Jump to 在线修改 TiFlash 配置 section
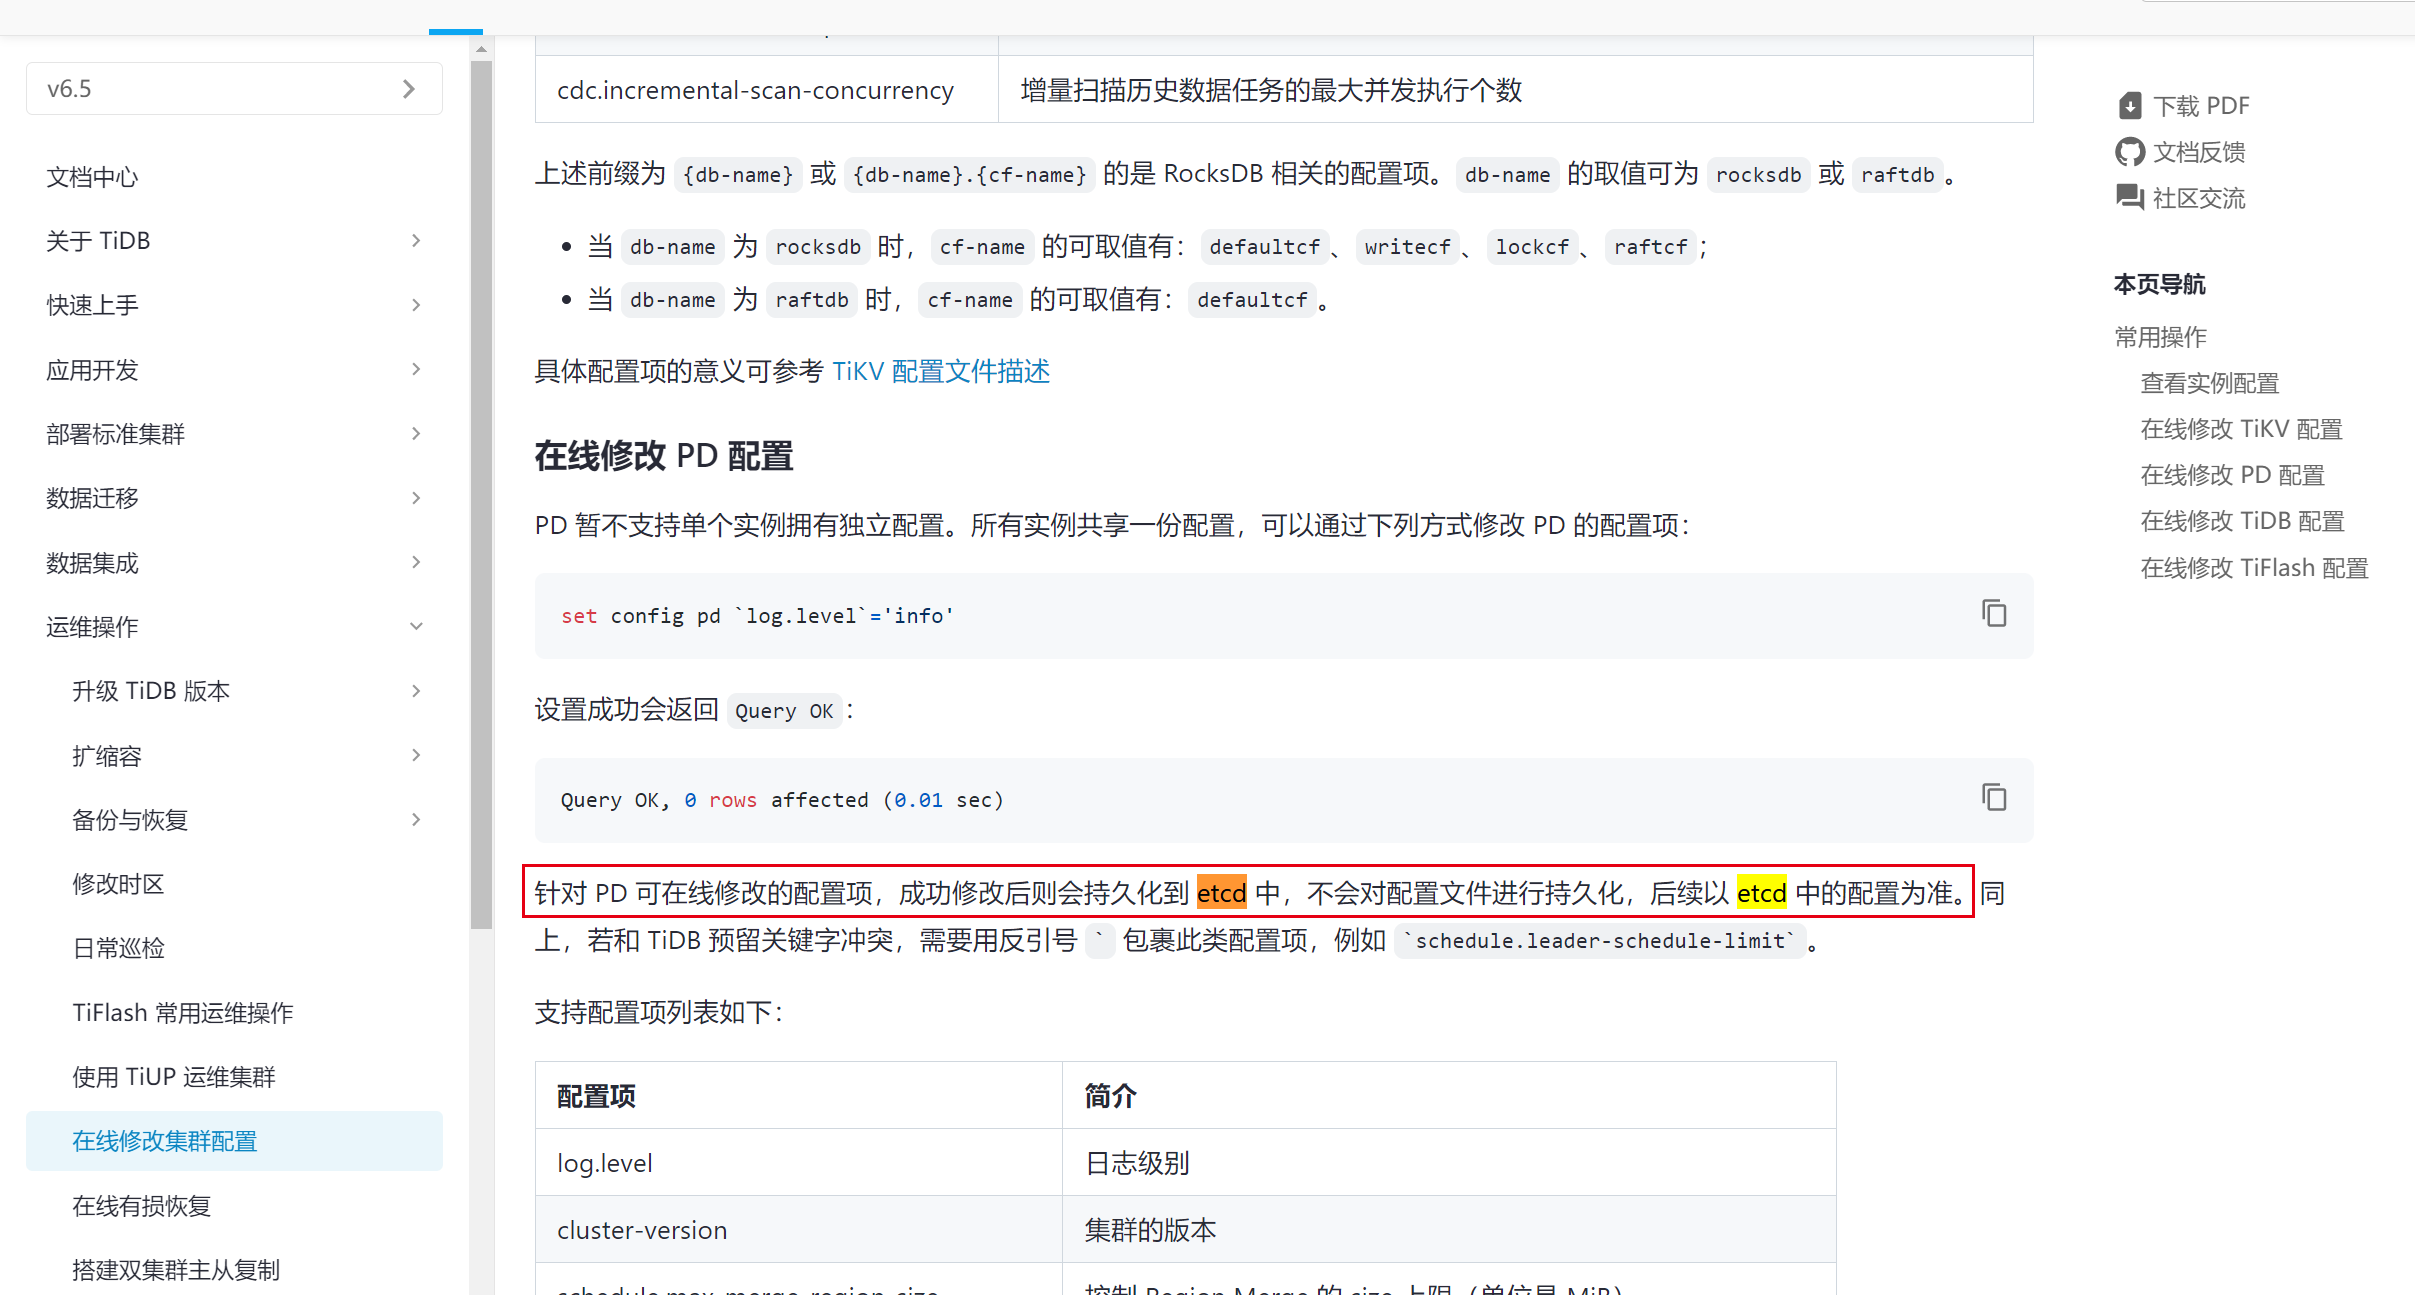Viewport: 2415px width, 1295px height. (2254, 568)
